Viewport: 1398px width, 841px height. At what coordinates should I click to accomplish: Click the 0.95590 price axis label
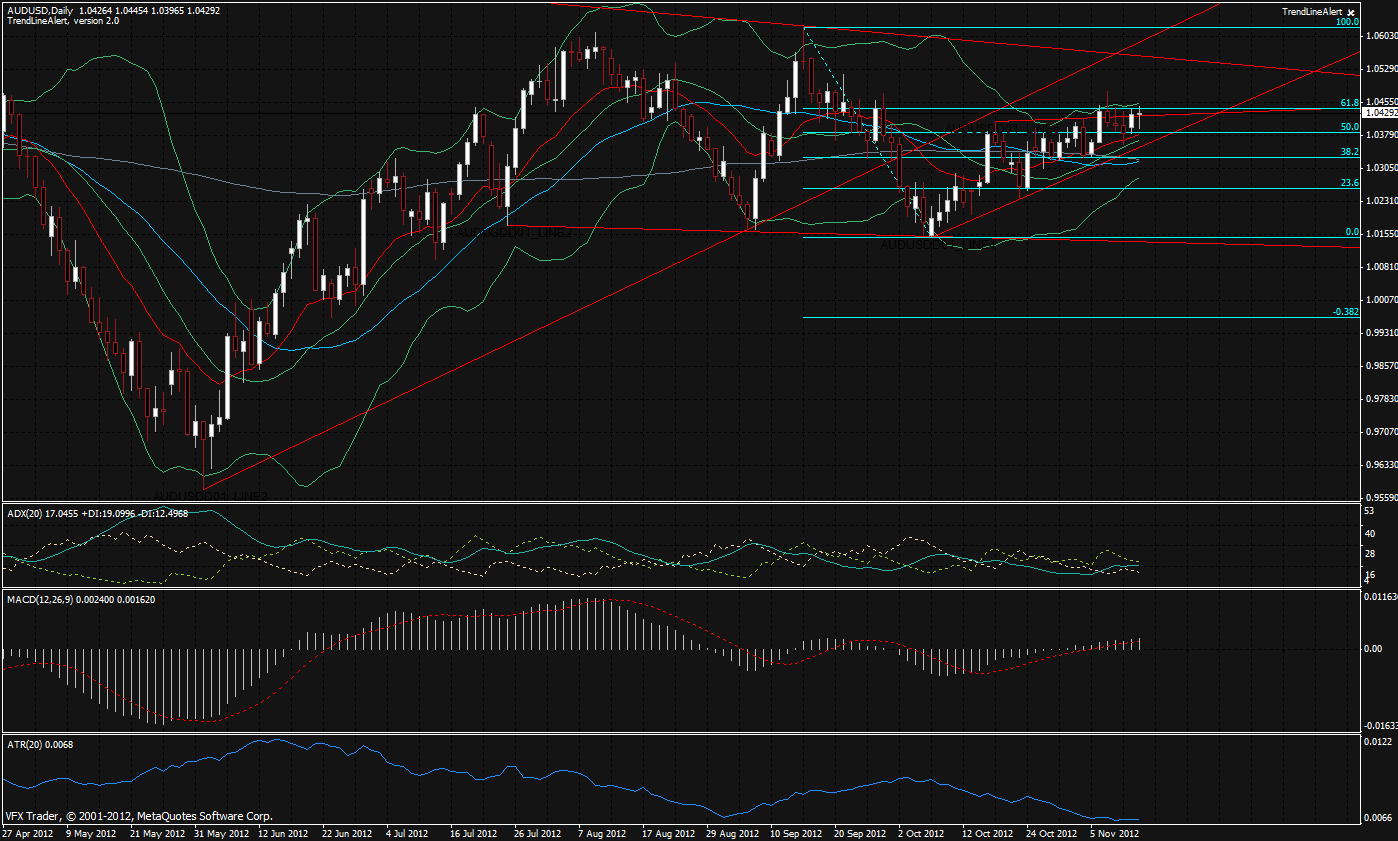[1380, 497]
